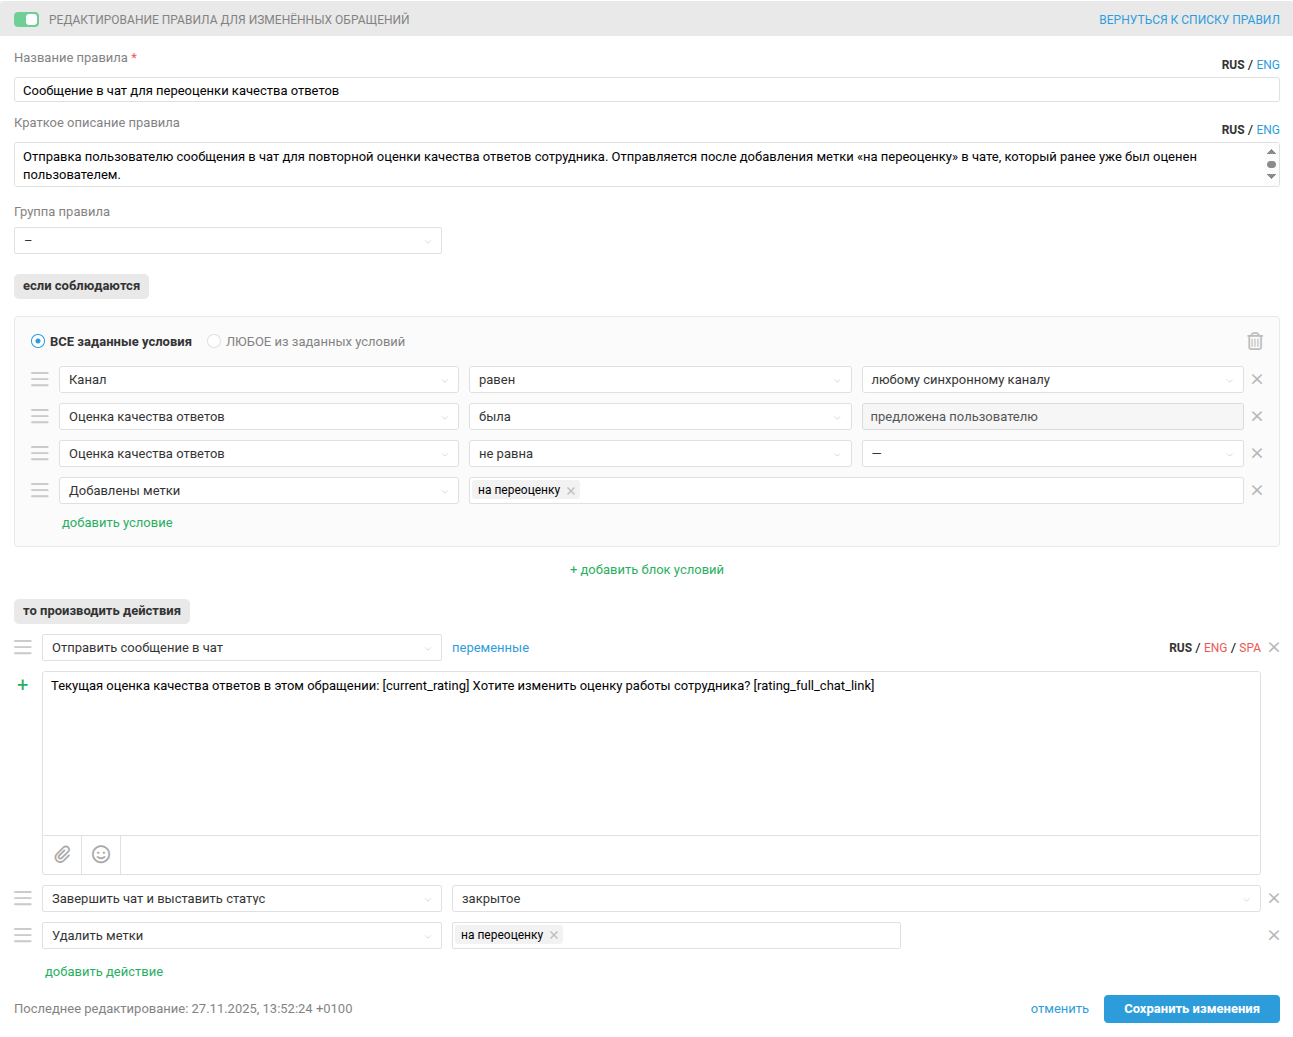Remove 'на переоценку' tag from condition
Screen dimensions: 1293x1037
(571, 490)
